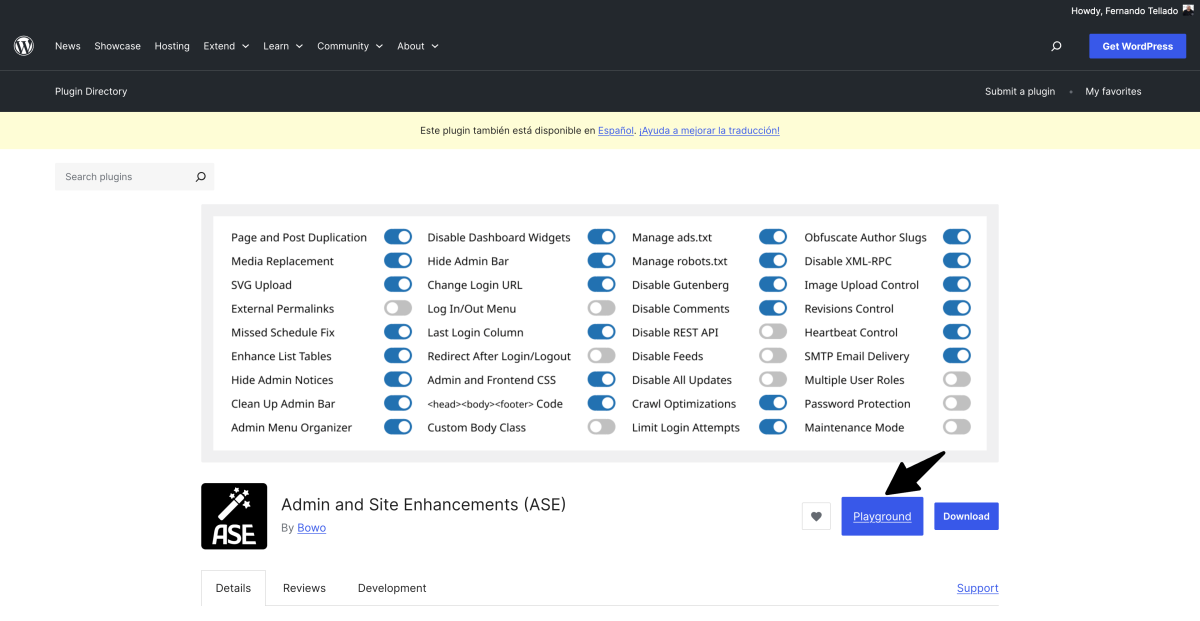Click the ASE plugin icon
Image resolution: width=1200 pixels, height=621 pixels.
click(233, 516)
